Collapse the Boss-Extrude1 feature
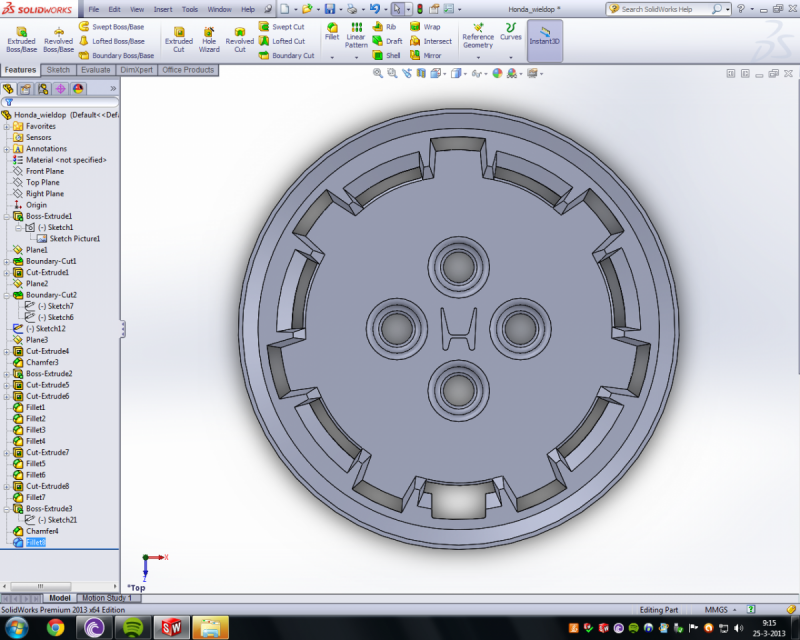The height and width of the screenshot is (640, 800). 7,216
